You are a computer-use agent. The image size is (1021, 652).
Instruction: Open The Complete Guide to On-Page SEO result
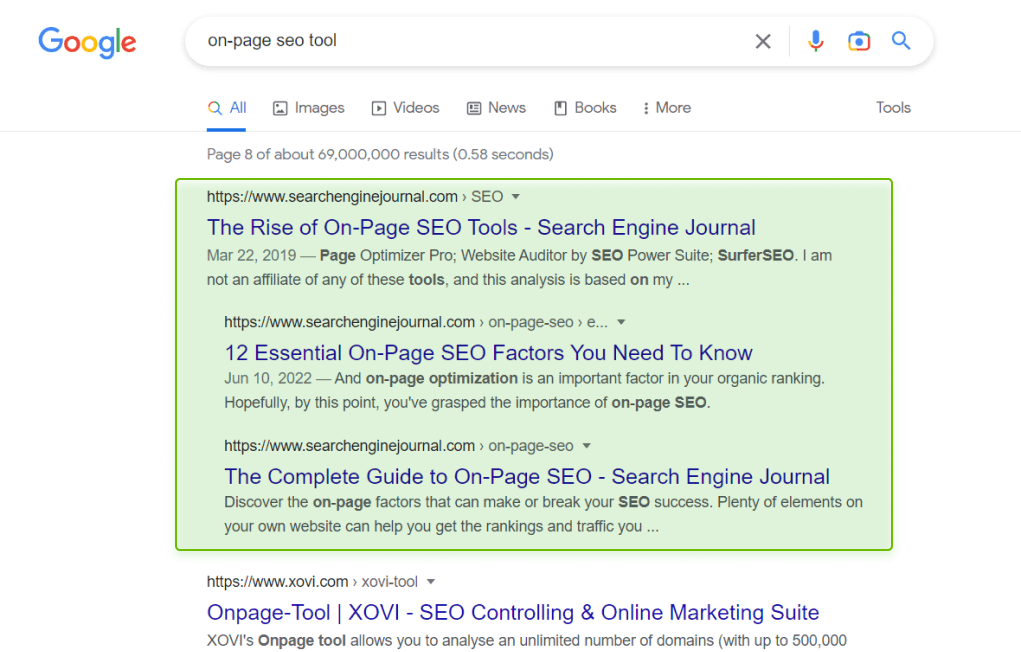pos(527,477)
